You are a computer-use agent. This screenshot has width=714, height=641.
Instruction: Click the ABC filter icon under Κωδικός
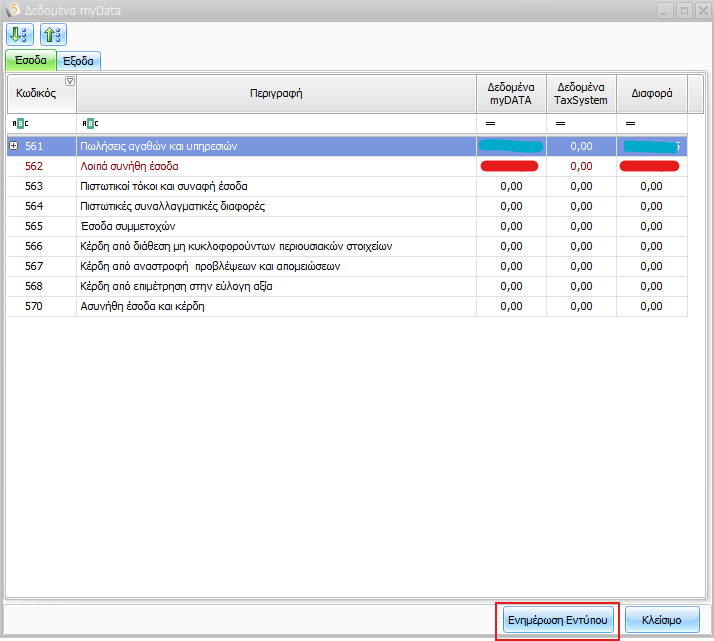tap(20, 123)
